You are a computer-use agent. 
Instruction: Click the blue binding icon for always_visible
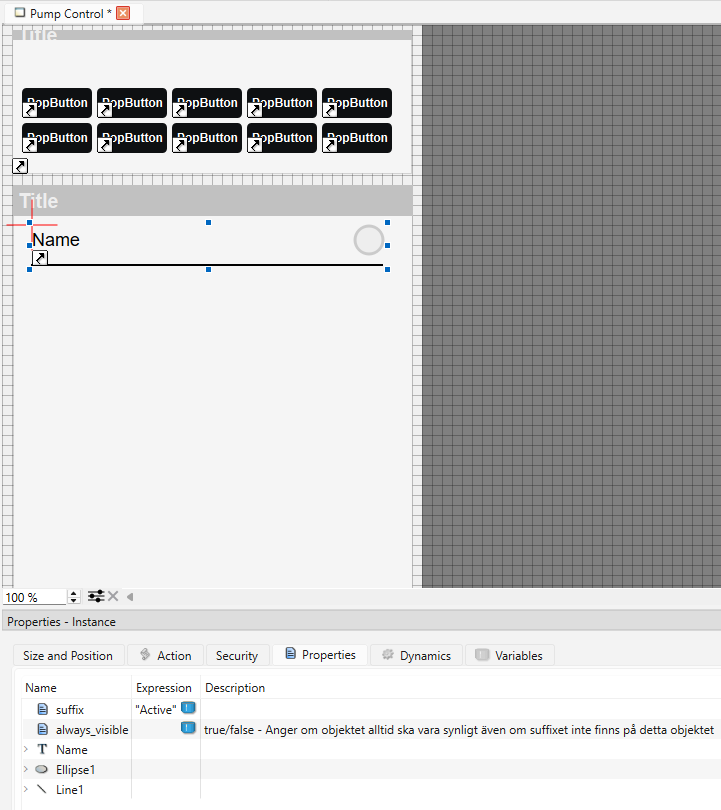point(188,729)
